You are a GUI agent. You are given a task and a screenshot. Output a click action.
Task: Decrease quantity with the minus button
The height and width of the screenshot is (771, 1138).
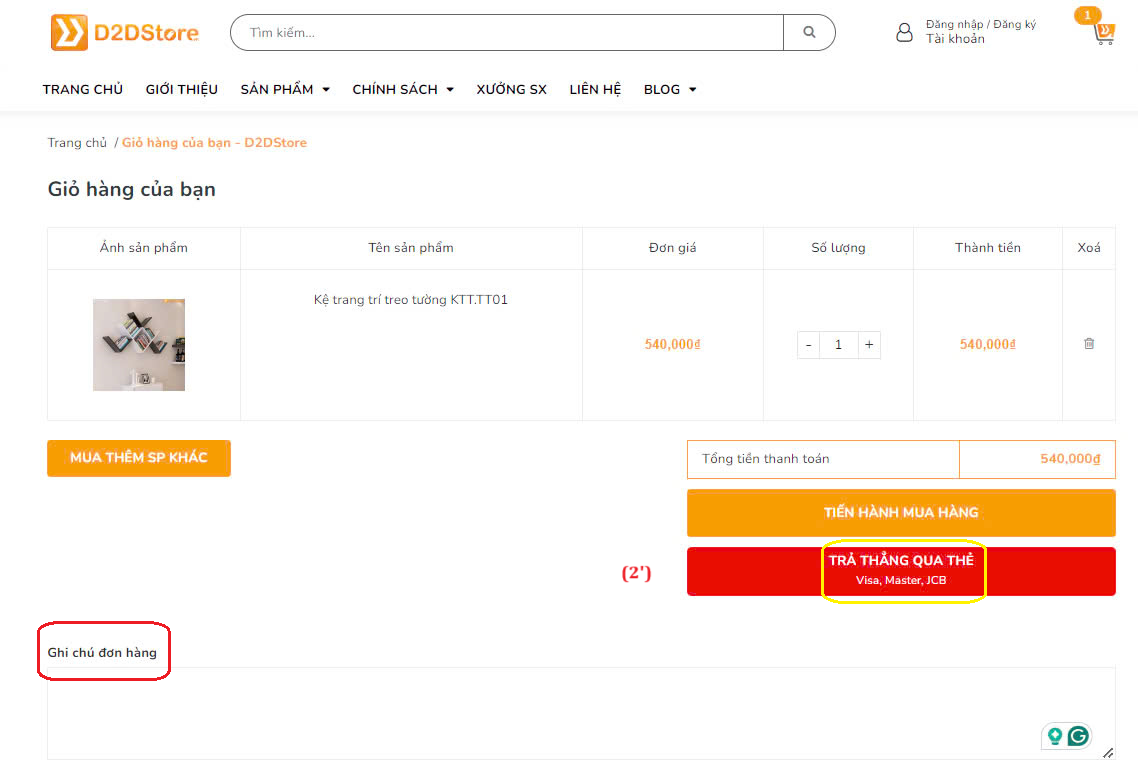[809, 345]
